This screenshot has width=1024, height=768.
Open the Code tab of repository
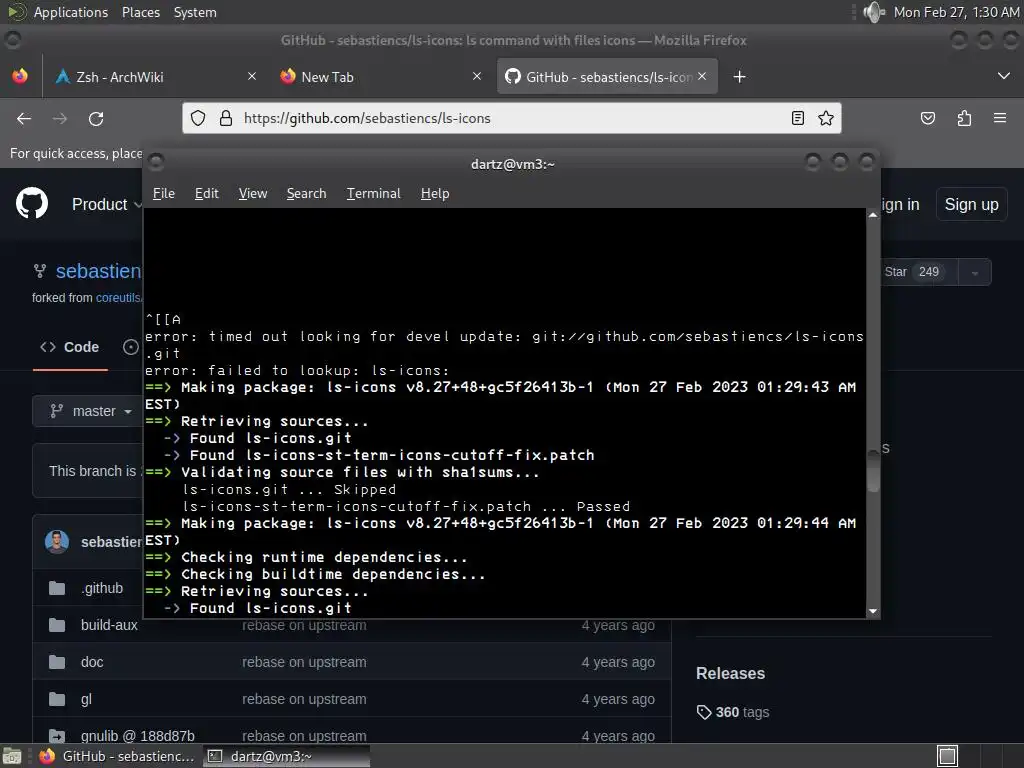[70, 347]
